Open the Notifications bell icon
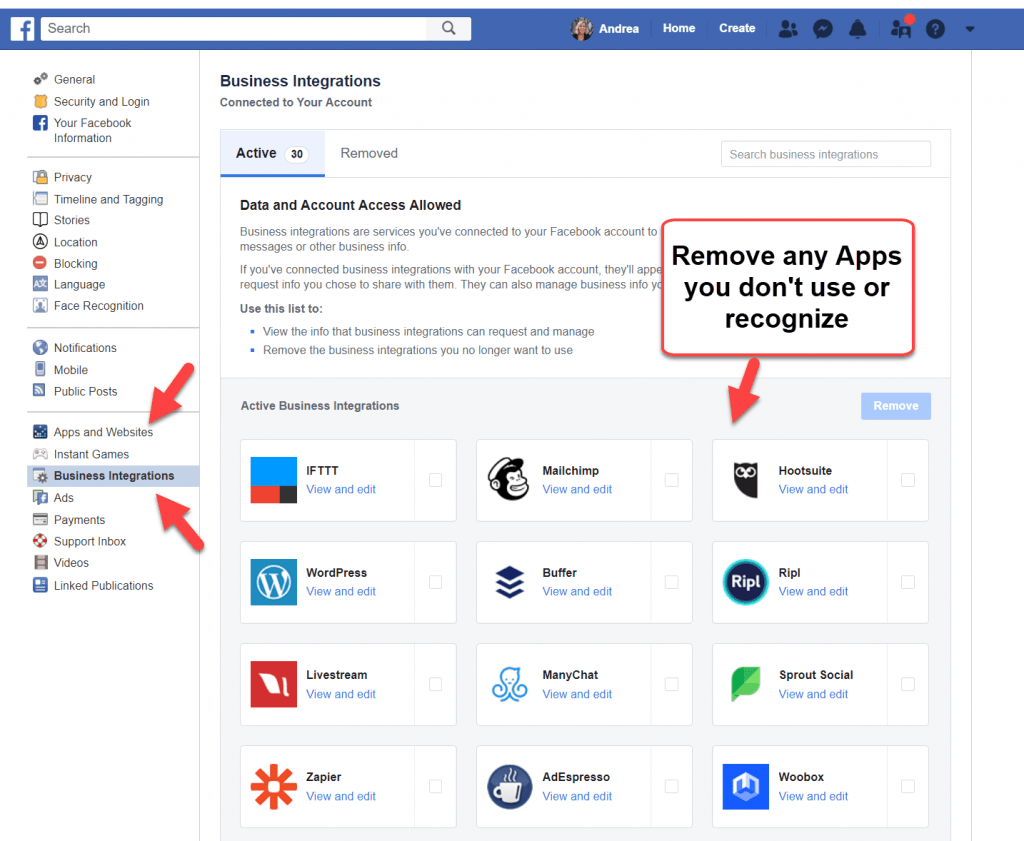This screenshot has height=841, width=1024. click(857, 29)
